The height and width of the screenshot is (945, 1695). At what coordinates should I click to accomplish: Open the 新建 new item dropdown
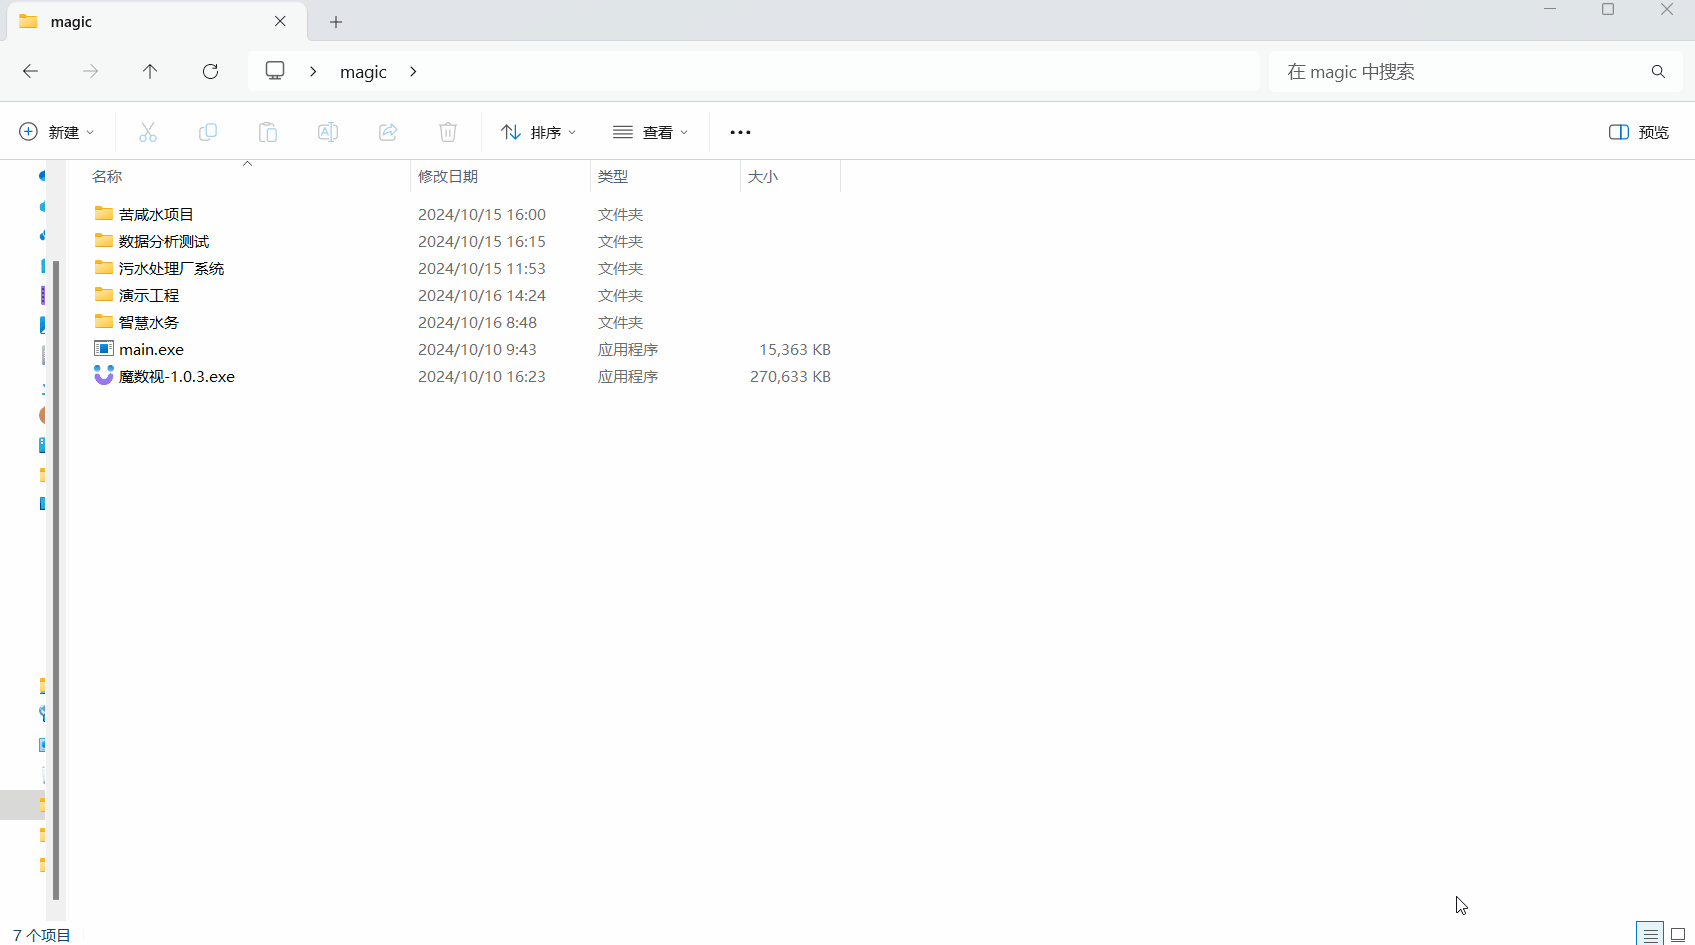(57, 132)
